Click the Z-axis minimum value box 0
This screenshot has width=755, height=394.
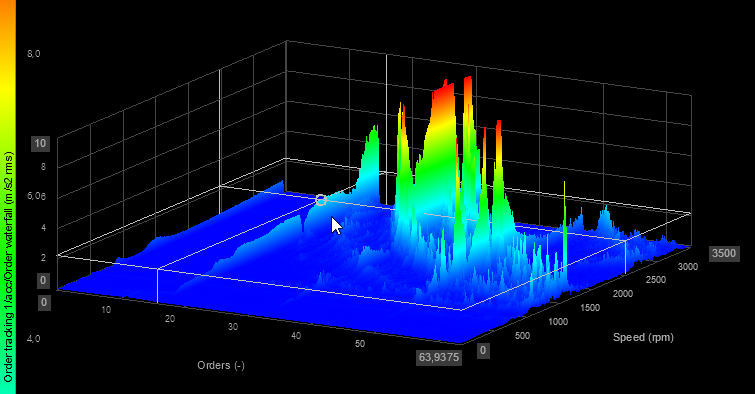click(43, 280)
